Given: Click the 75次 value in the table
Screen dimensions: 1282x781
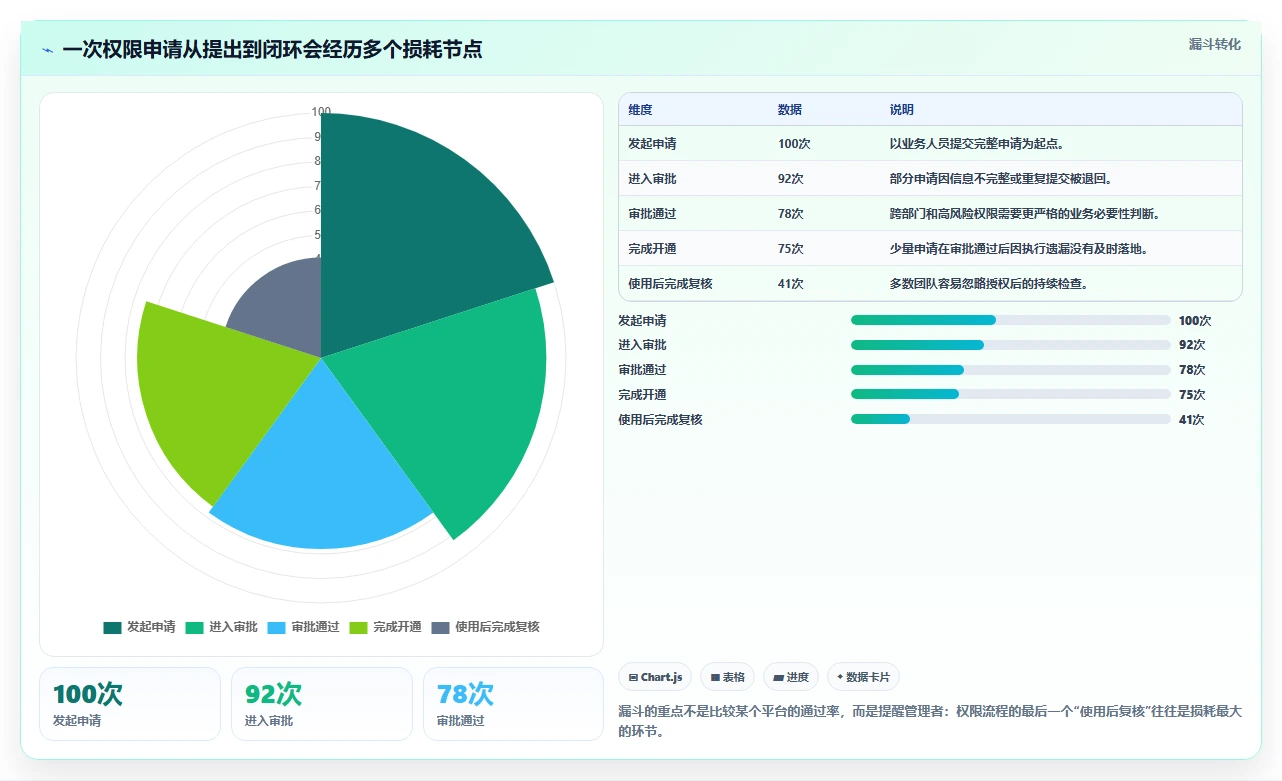Looking at the screenshot, I should point(791,249).
